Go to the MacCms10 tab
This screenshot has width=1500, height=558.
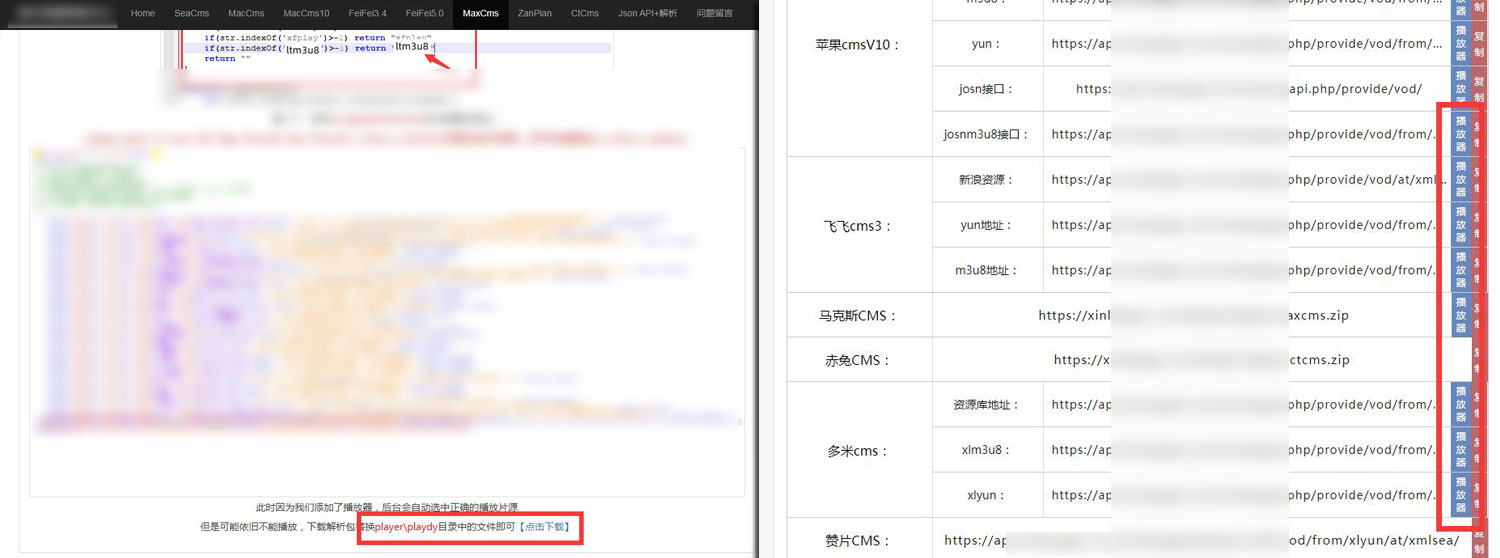[x=306, y=14]
